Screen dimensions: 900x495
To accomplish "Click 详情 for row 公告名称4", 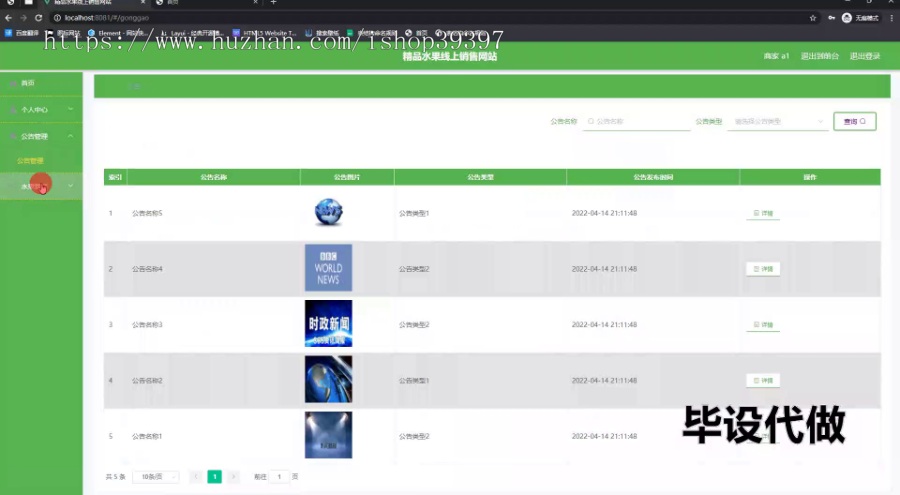I will [763, 269].
